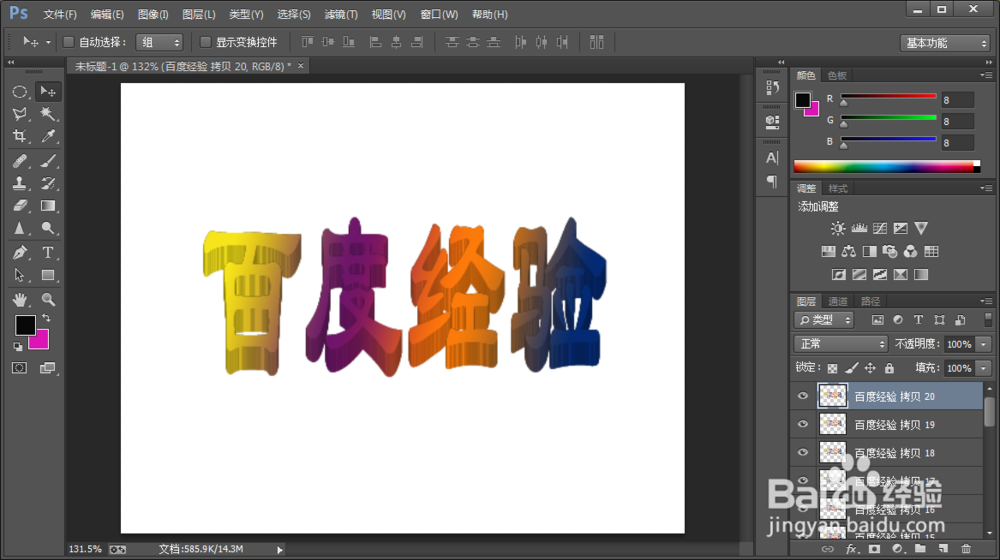1000x560 pixels.
Task: Open the Character panel icon
Action: tap(772, 158)
